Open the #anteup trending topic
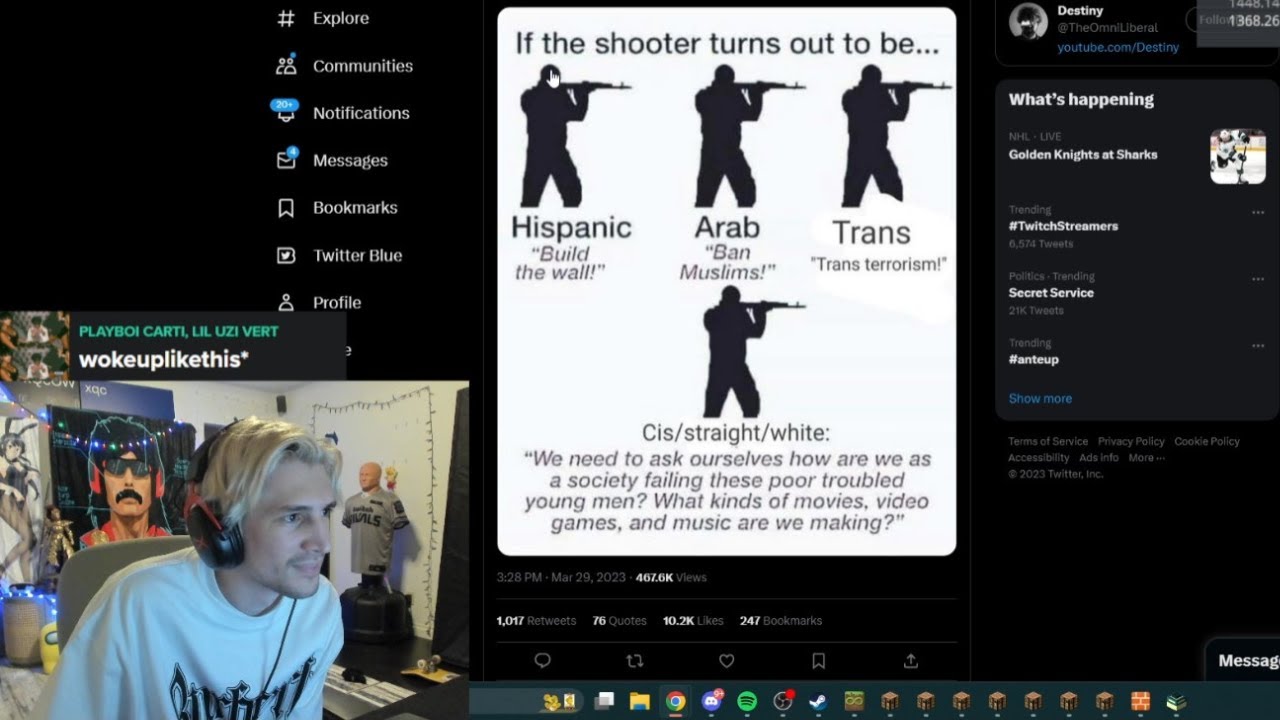 [x=1033, y=359]
